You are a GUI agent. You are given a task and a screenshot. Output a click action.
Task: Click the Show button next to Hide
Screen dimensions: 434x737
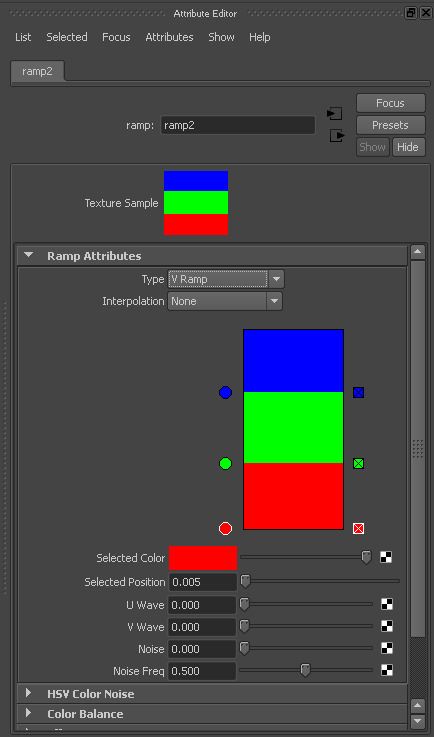pyautogui.click(x=372, y=147)
